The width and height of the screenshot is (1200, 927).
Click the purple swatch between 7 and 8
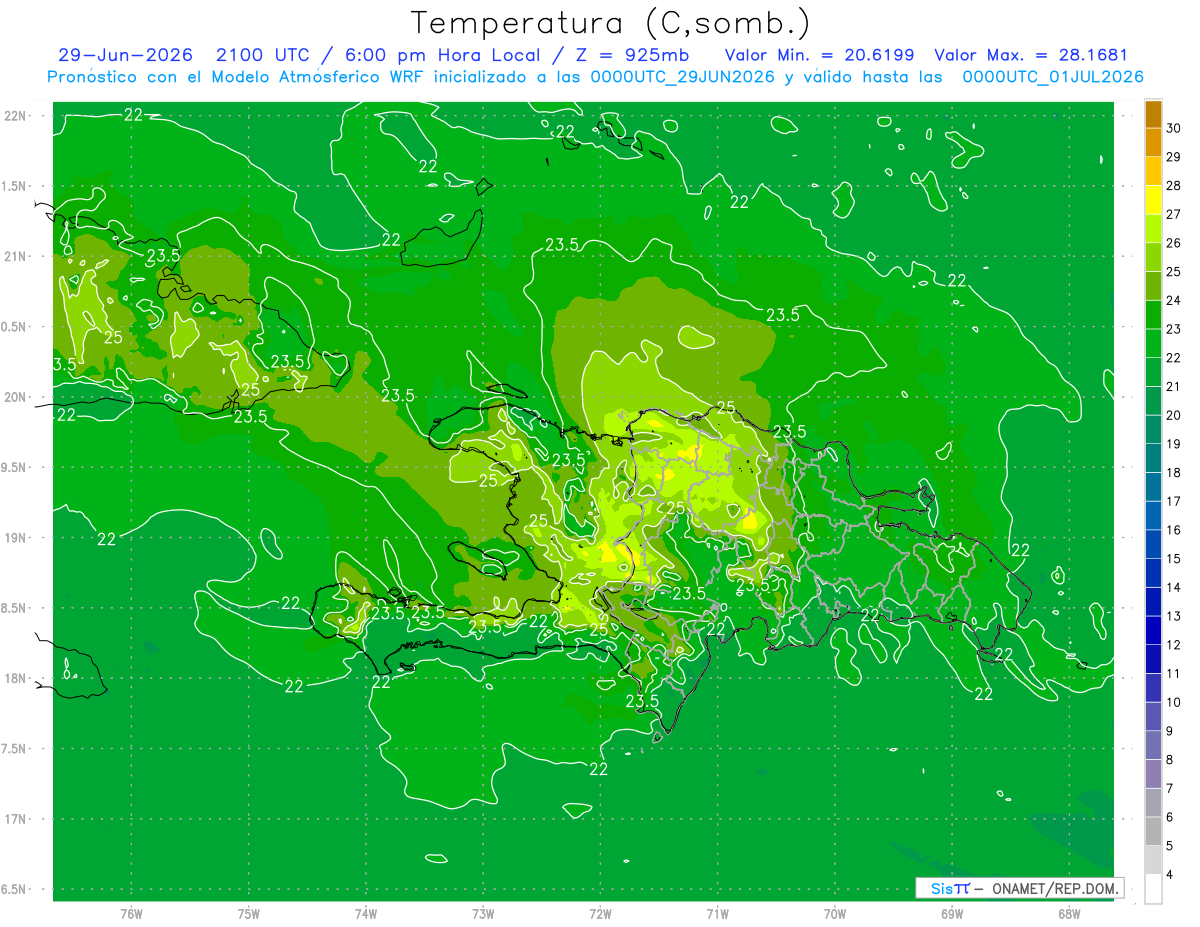coord(1153,774)
